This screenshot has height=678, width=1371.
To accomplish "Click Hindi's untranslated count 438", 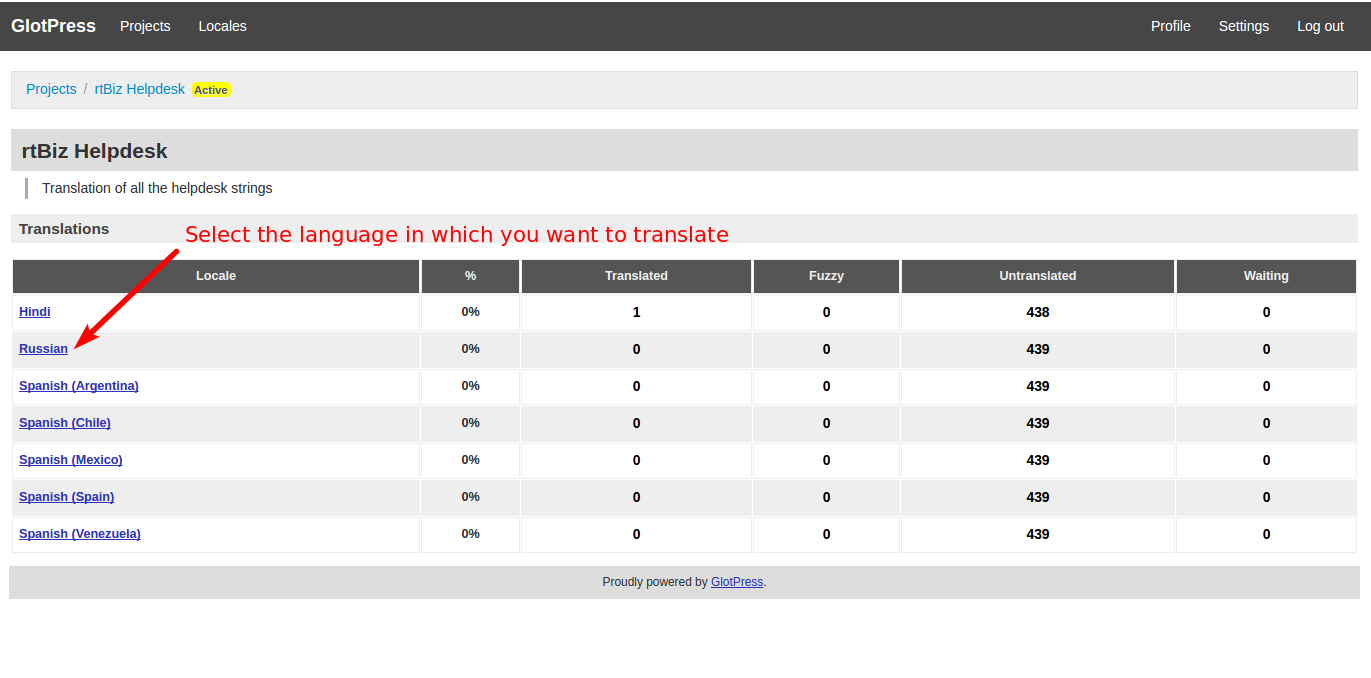I will [1038, 312].
